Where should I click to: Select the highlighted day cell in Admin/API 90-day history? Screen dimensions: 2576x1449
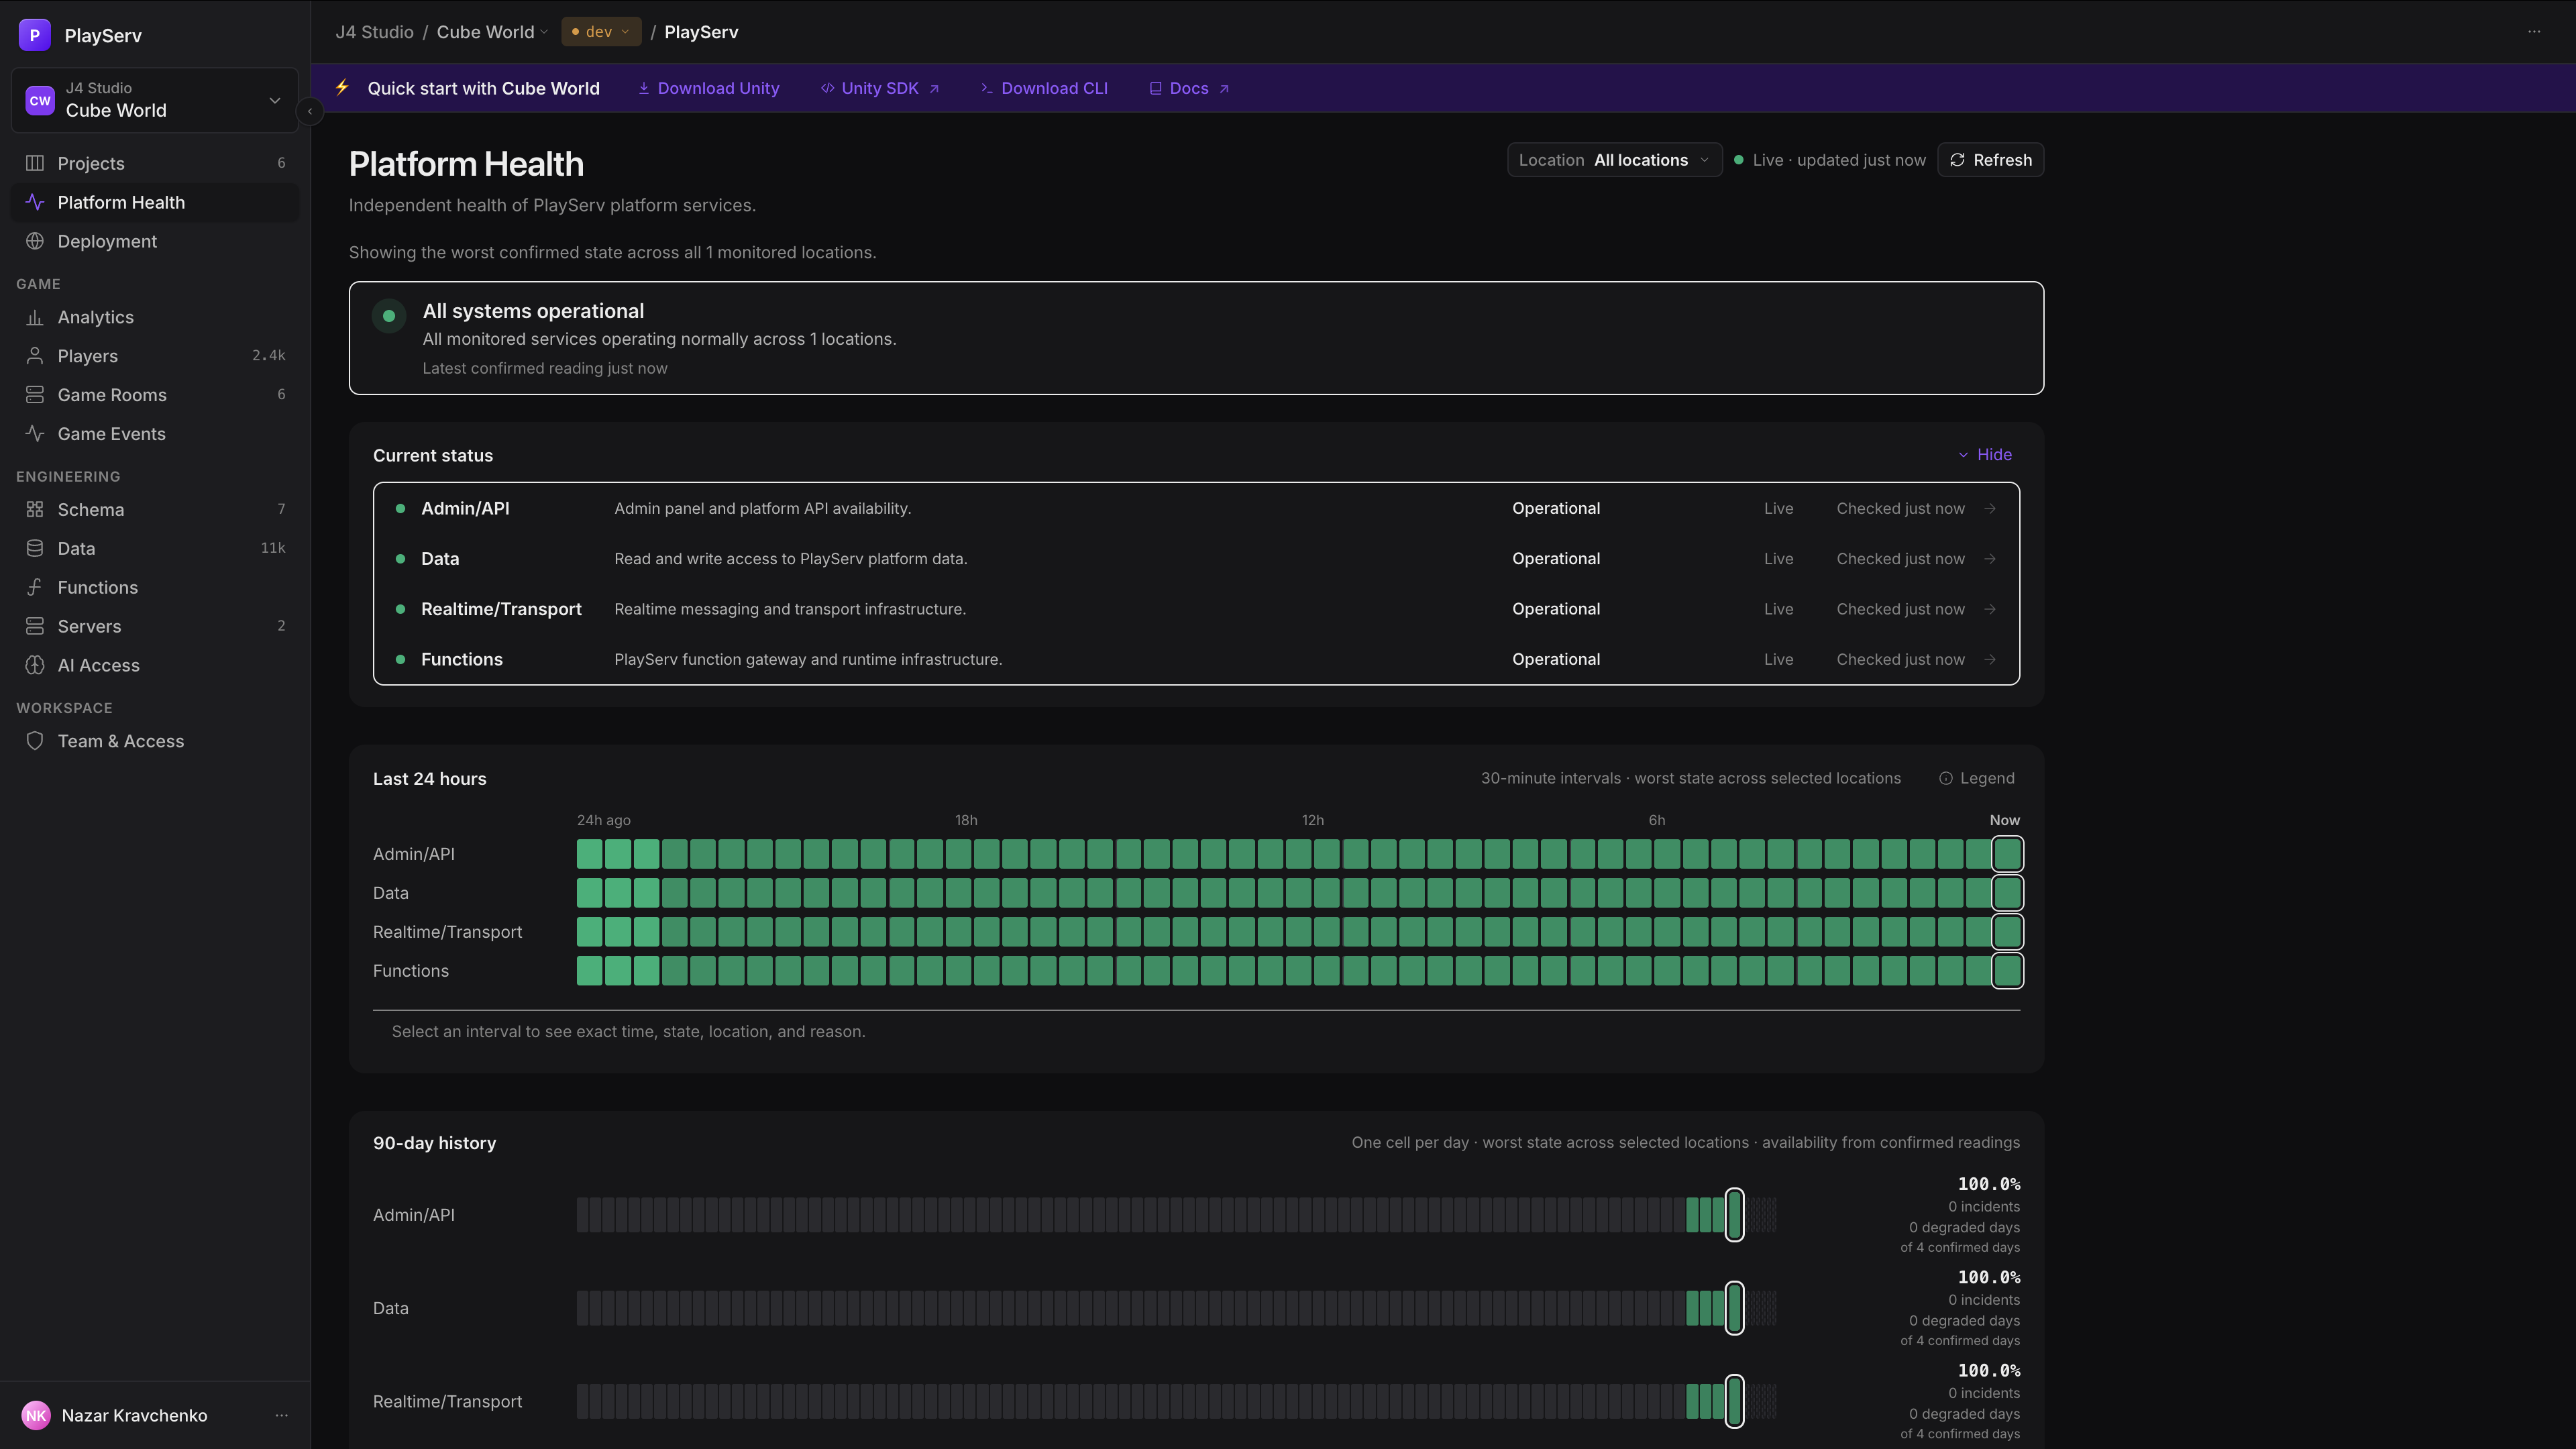pyautogui.click(x=1735, y=1215)
